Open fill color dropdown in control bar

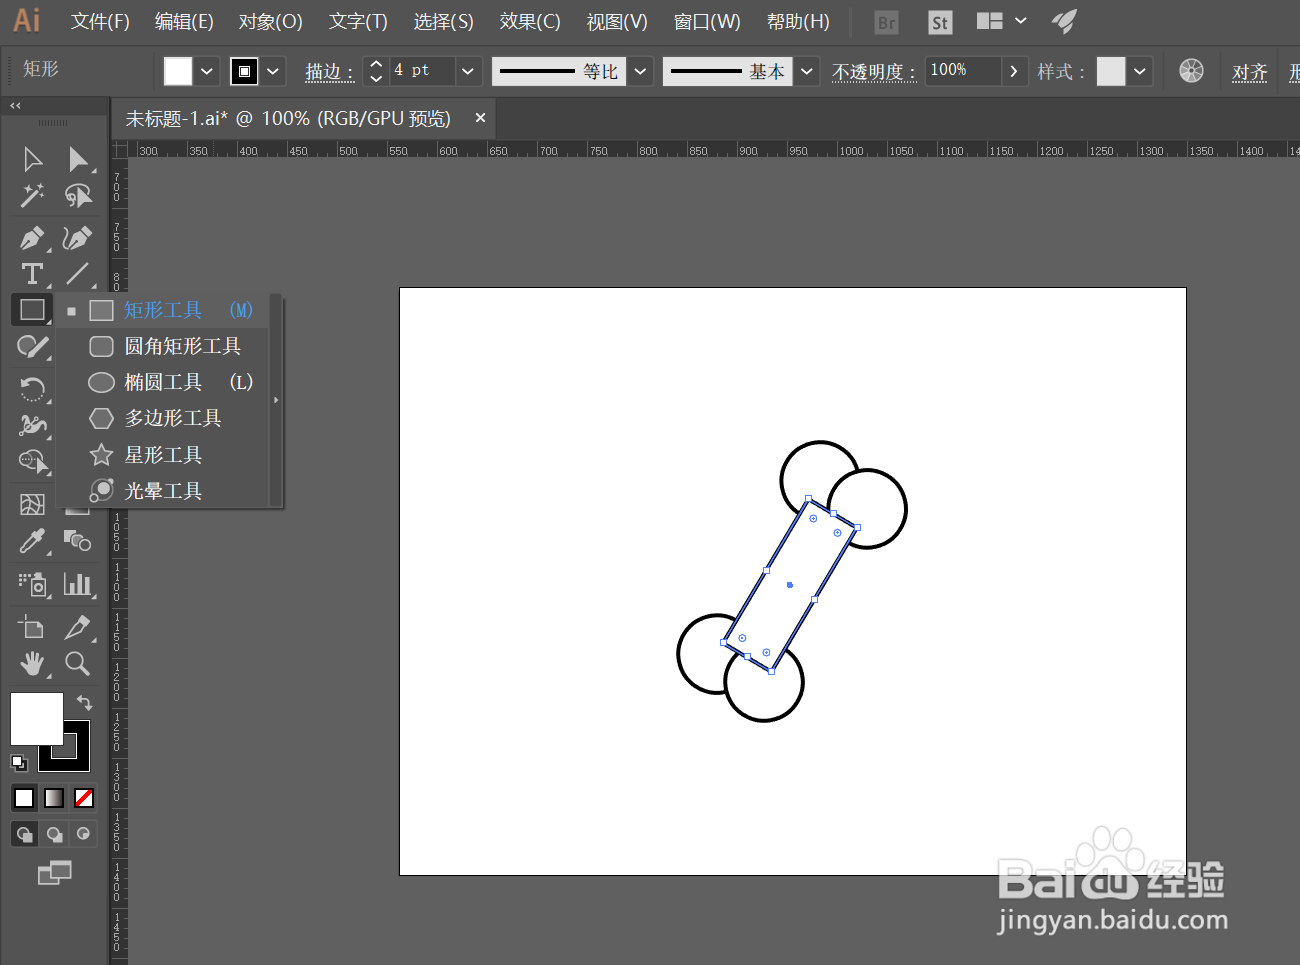coord(207,71)
